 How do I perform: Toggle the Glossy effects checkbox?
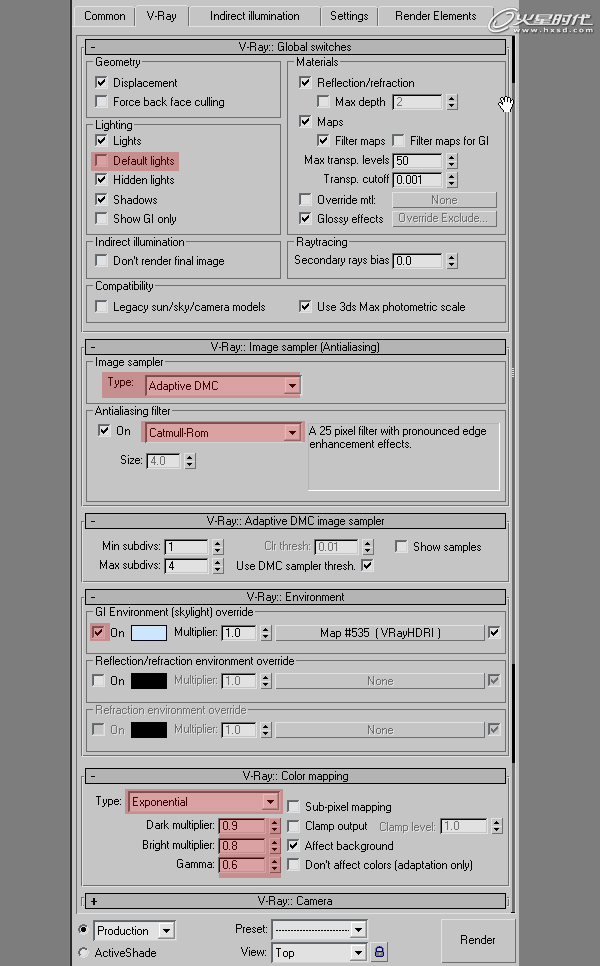[x=305, y=219]
